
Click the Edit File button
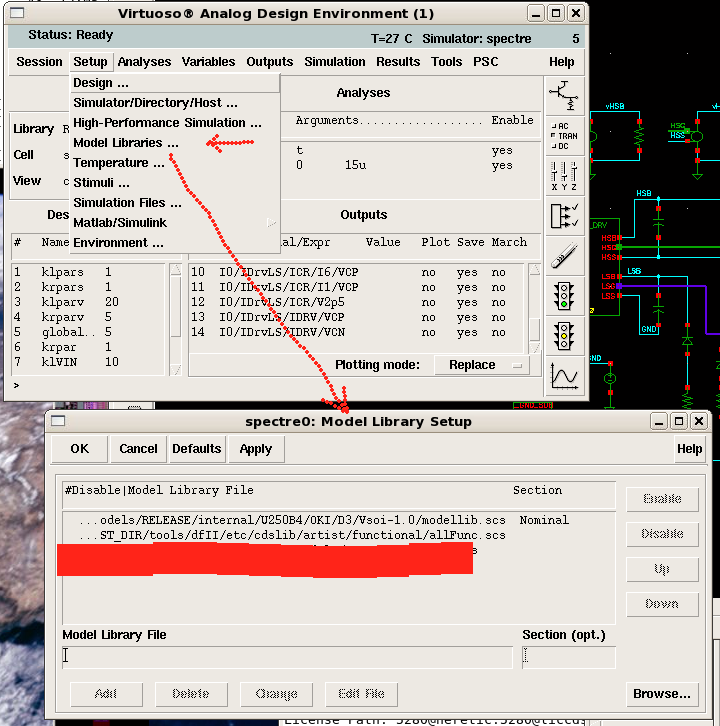(x=361, y=694)
